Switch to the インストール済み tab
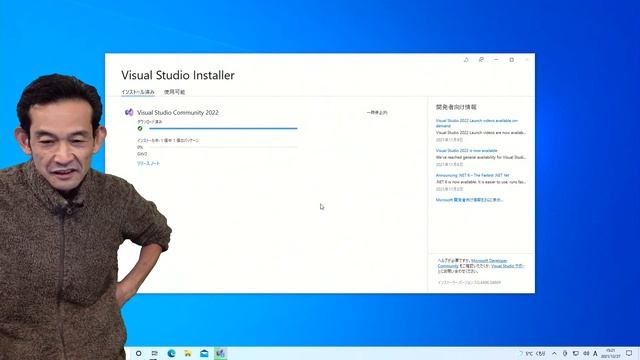 tap(138, 92)
